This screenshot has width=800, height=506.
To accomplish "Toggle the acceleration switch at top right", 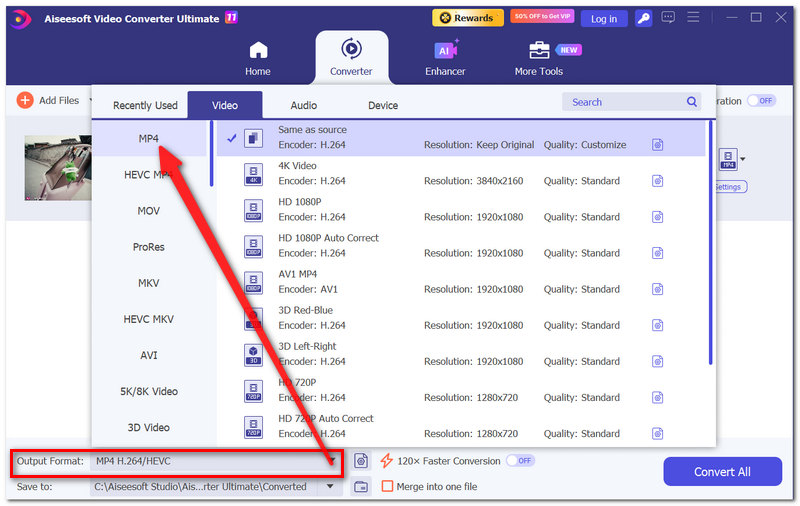I will click(x=761, y=100).
